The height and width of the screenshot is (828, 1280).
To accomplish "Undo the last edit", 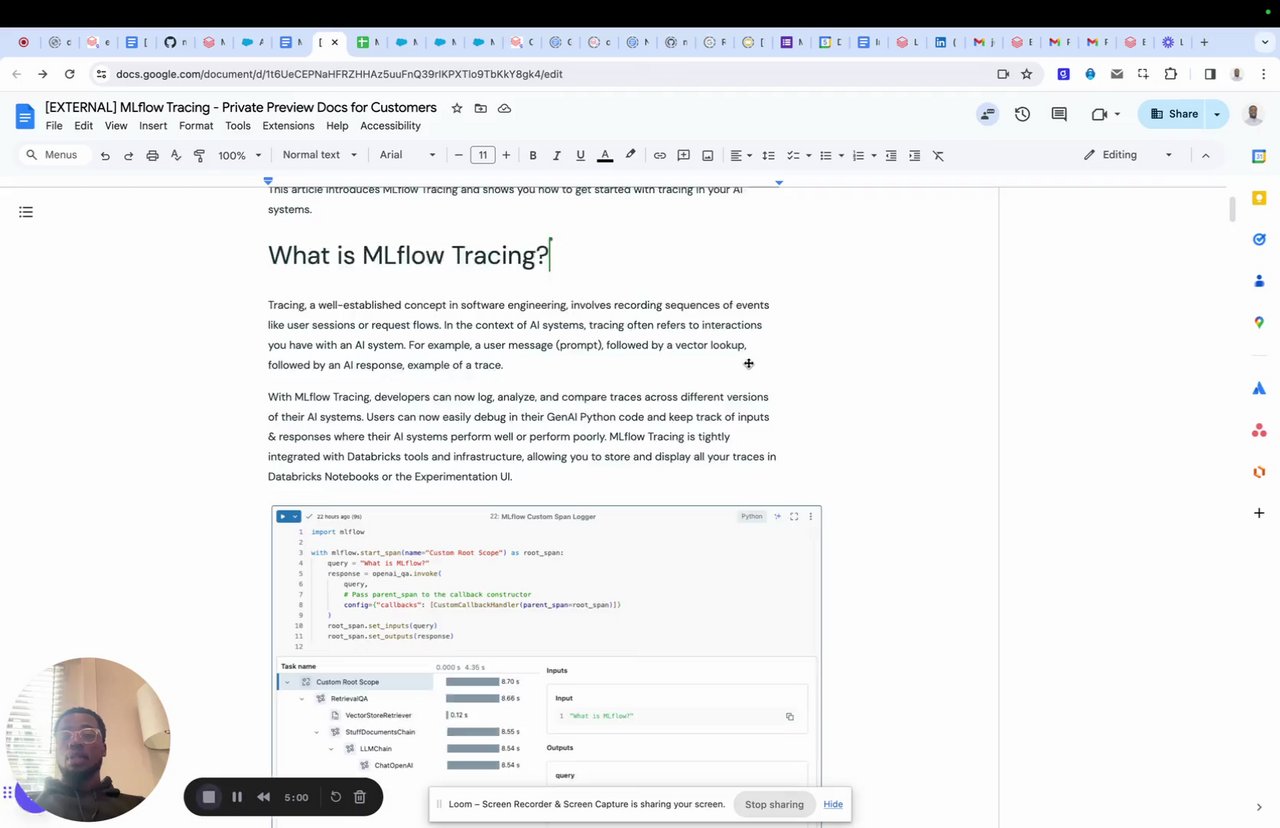I will [x=105, y=155].
